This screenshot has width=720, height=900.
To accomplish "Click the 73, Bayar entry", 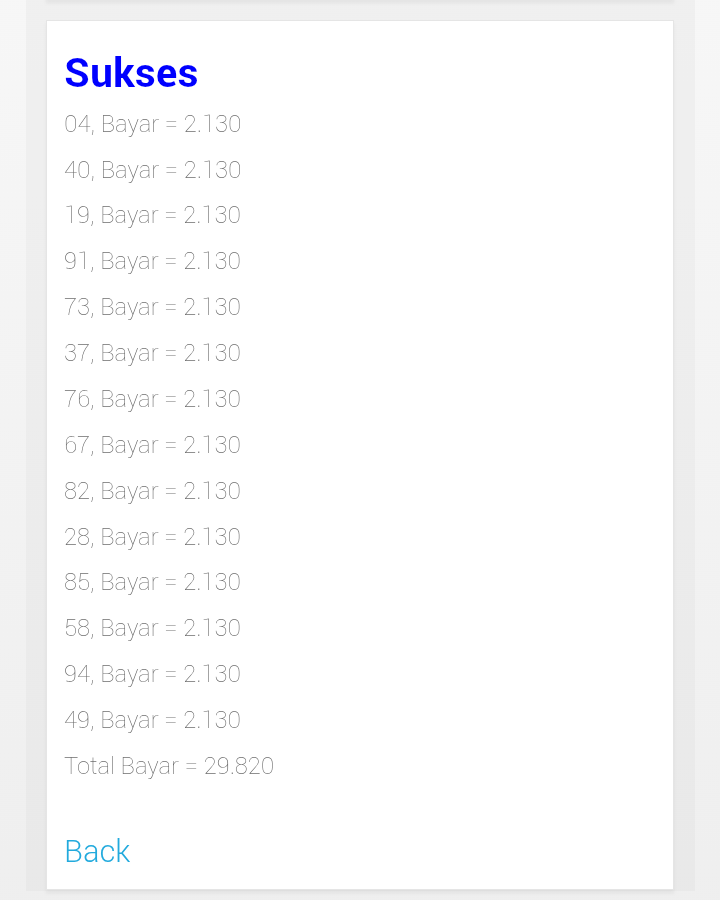I will [152, 307].
